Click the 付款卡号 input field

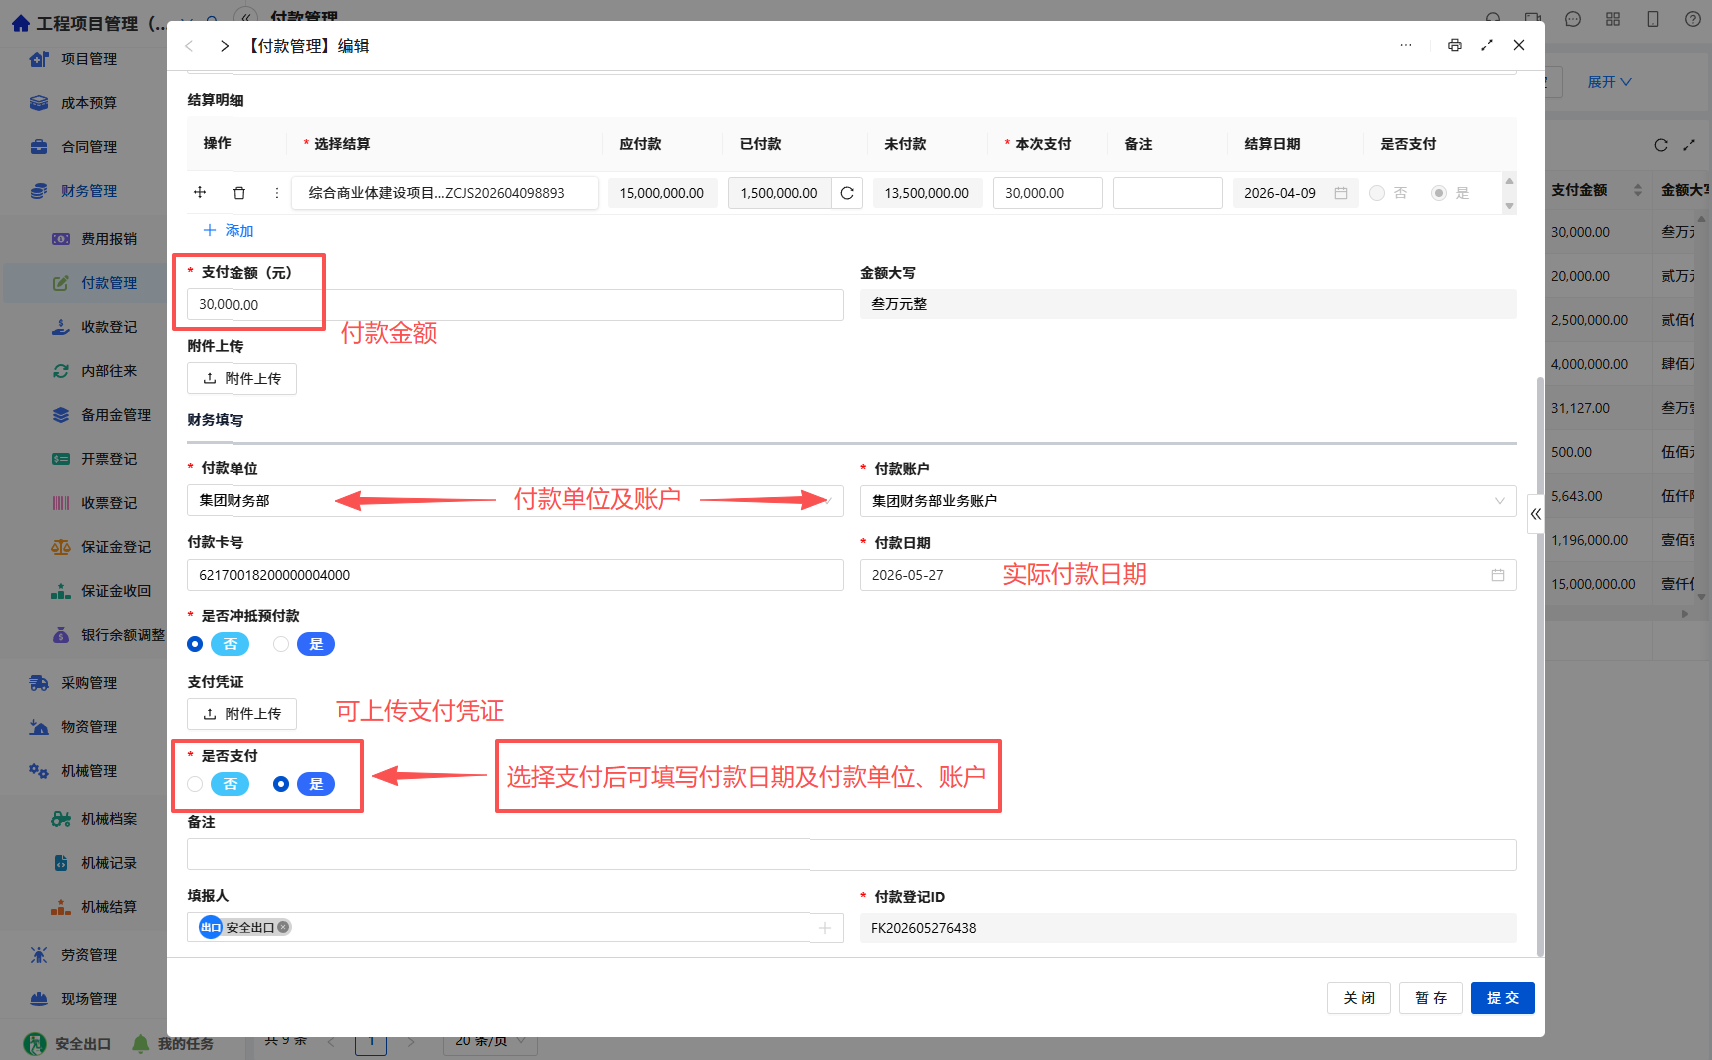(x=515, y=575)
